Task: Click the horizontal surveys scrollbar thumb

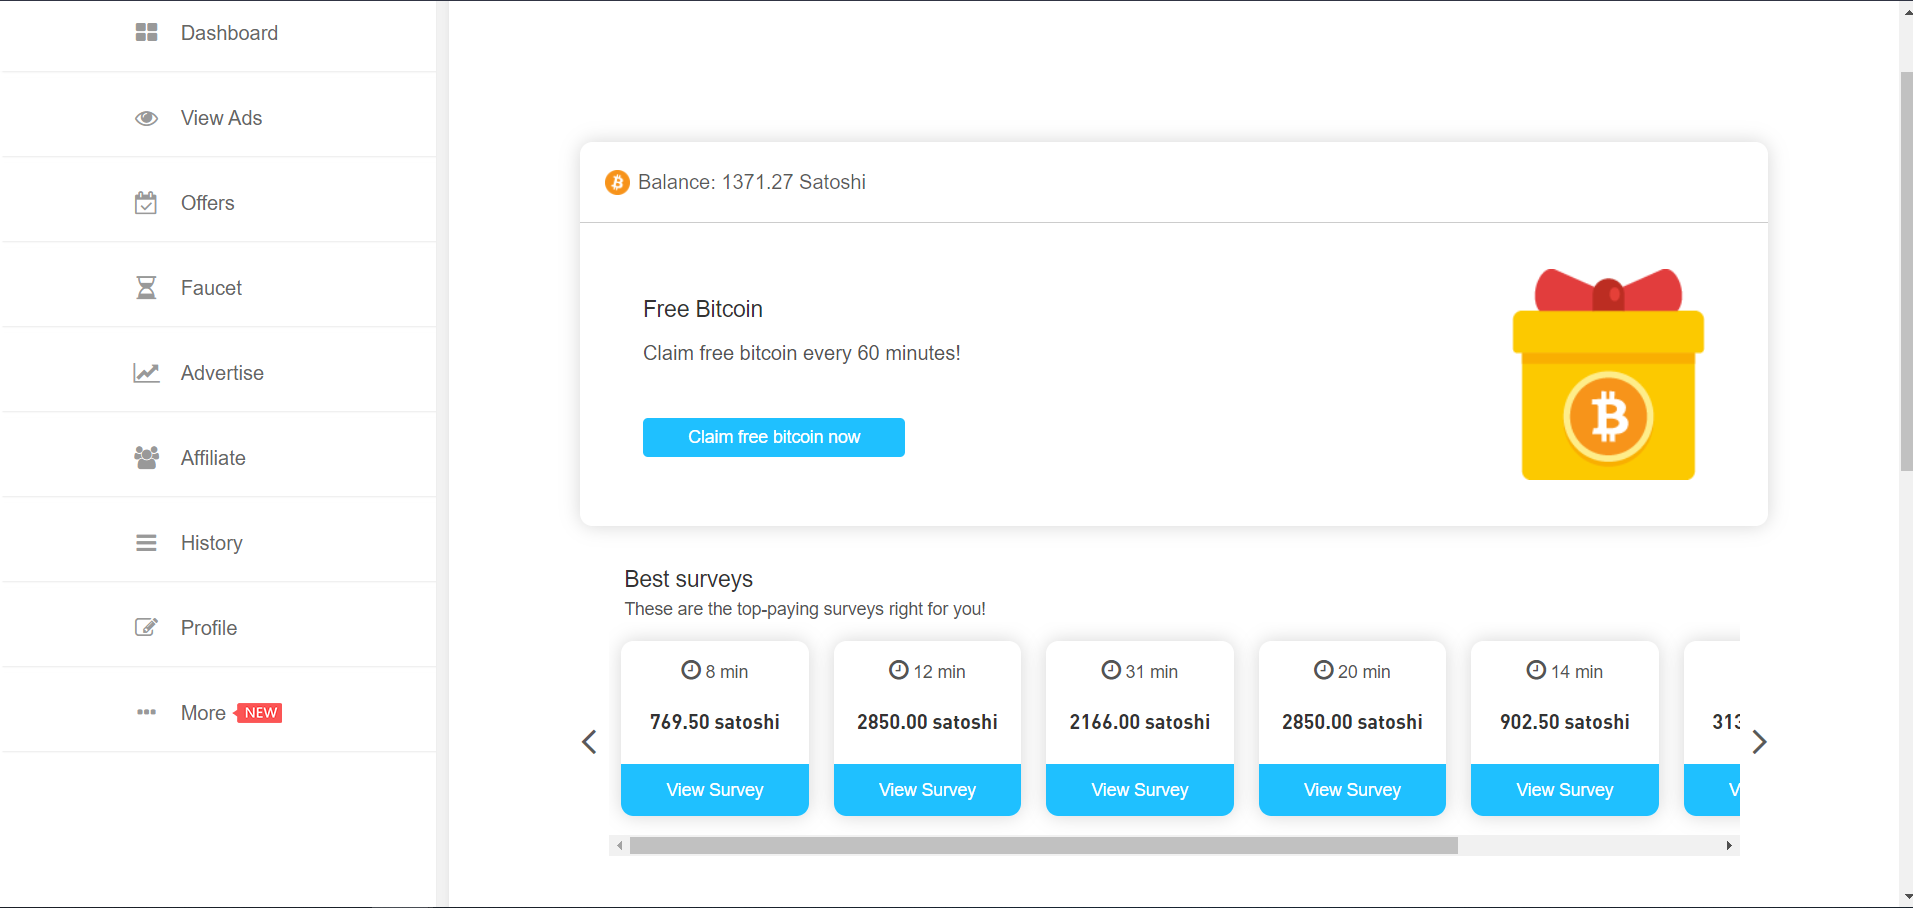Action: point(1043,846)
